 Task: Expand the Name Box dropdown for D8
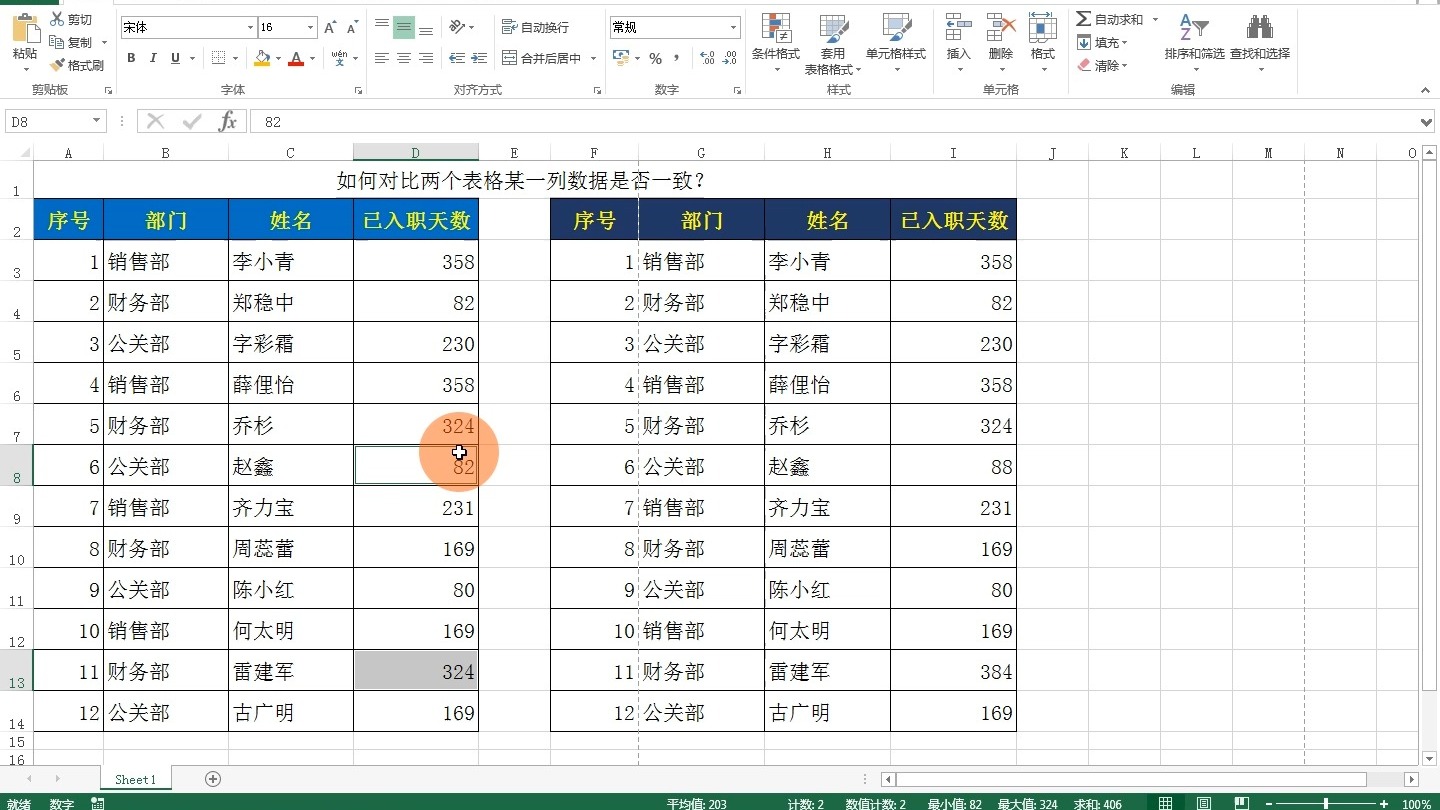(x=97, y=122)
